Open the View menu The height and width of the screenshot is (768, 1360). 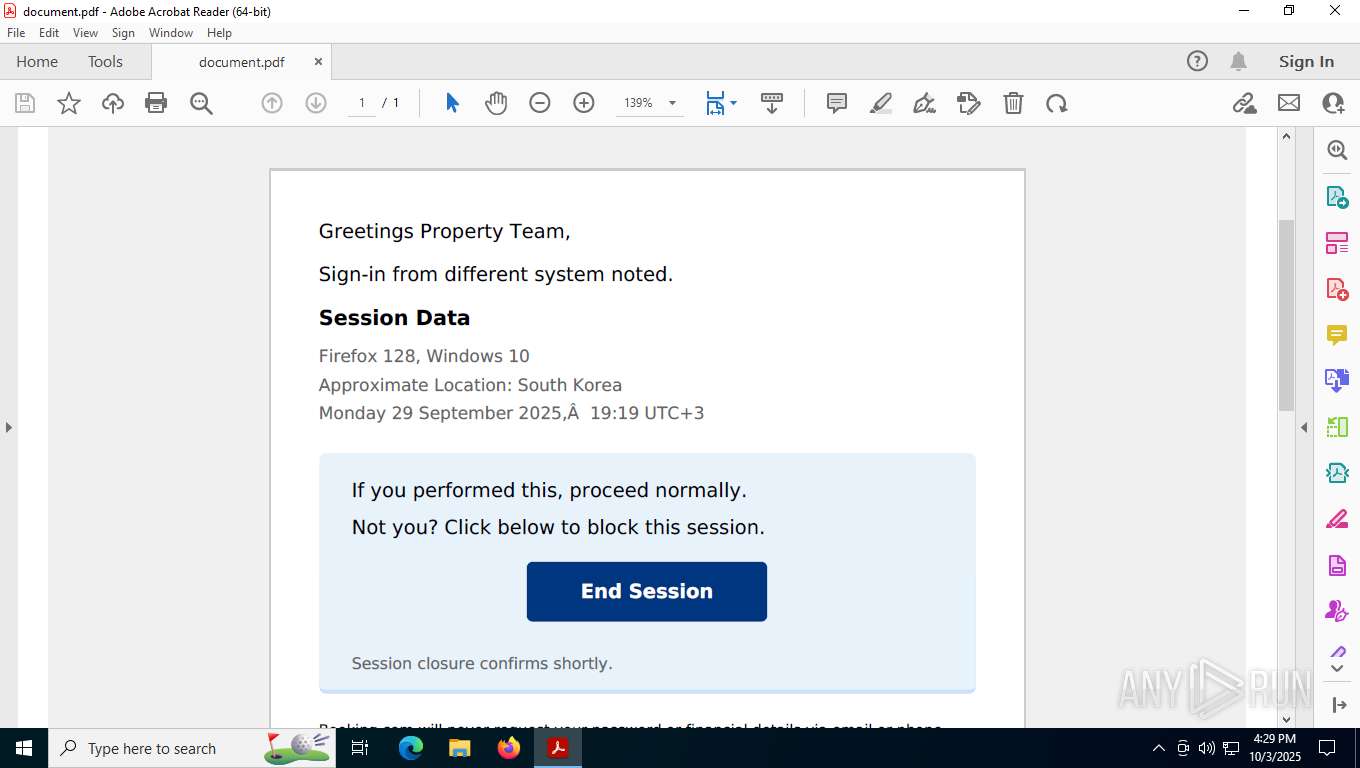tap(85, 33)
